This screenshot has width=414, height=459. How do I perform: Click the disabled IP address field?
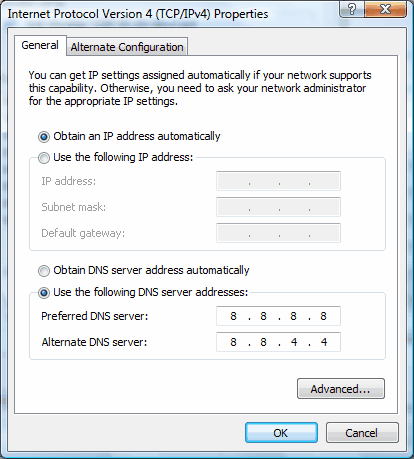click(278, 181)
